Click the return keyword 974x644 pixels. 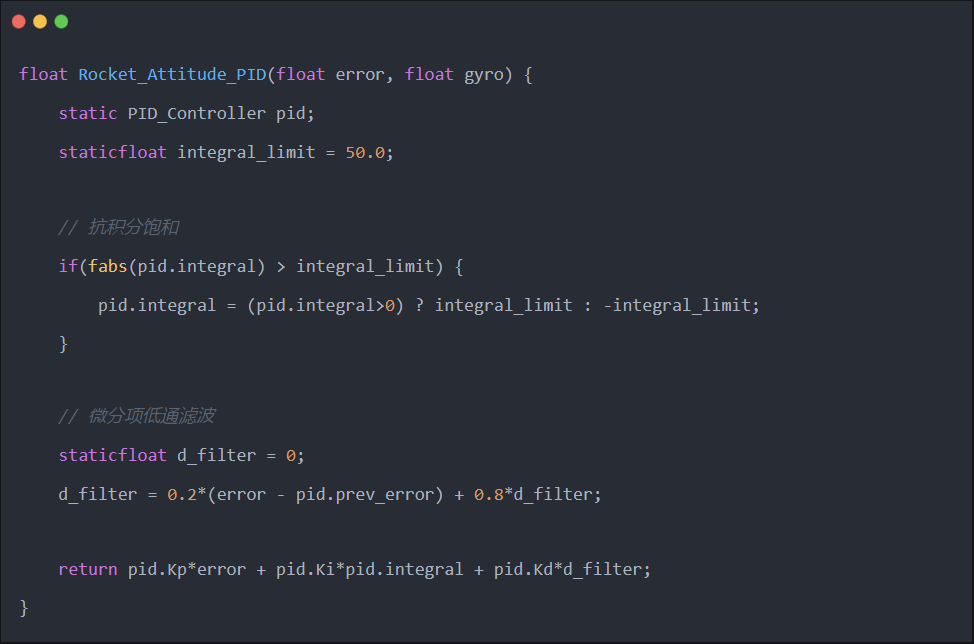click(88, 569)
